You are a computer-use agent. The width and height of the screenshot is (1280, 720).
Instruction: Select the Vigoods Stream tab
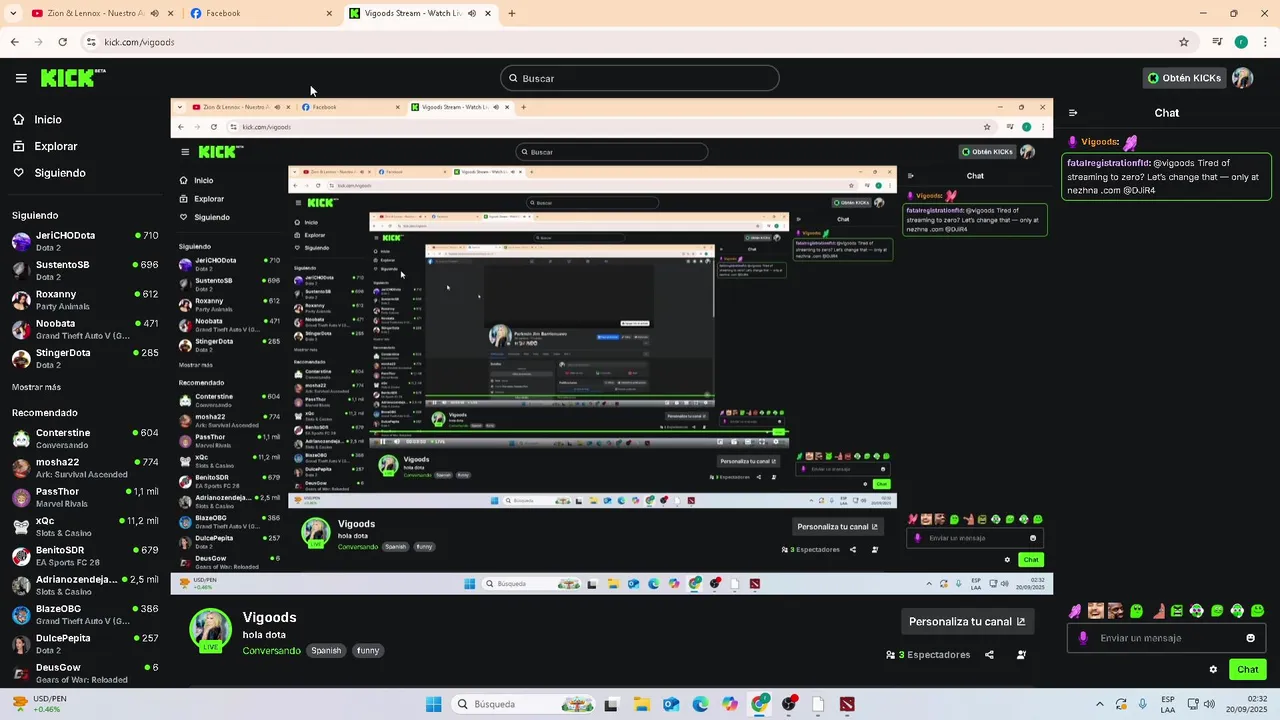[420, 13]
